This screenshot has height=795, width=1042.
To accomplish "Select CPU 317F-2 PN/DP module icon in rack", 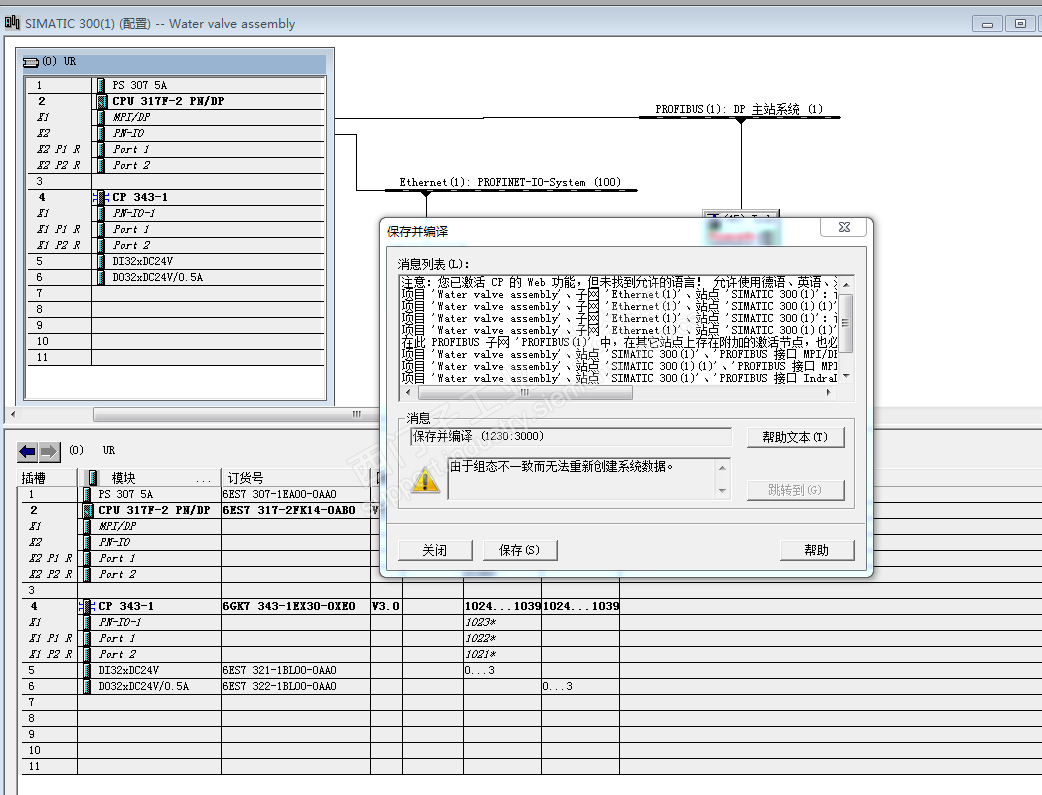I will (x=102, y=101).
